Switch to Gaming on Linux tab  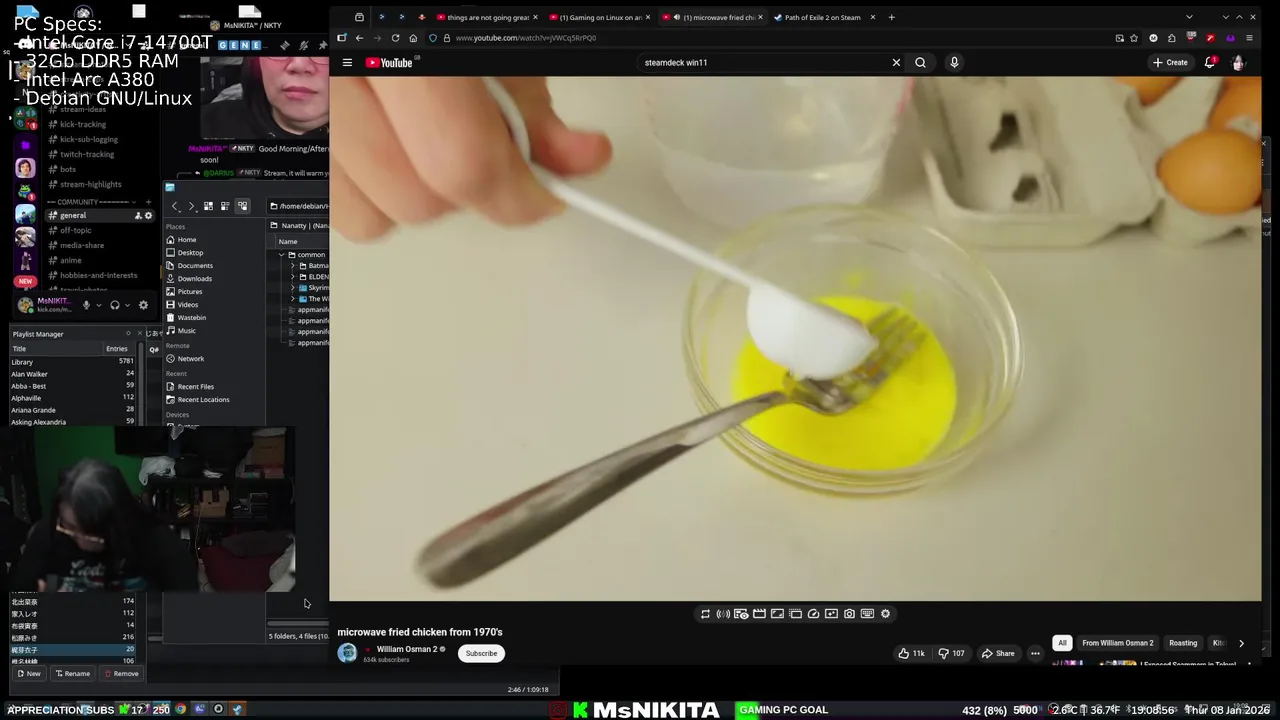click(600, 17)
